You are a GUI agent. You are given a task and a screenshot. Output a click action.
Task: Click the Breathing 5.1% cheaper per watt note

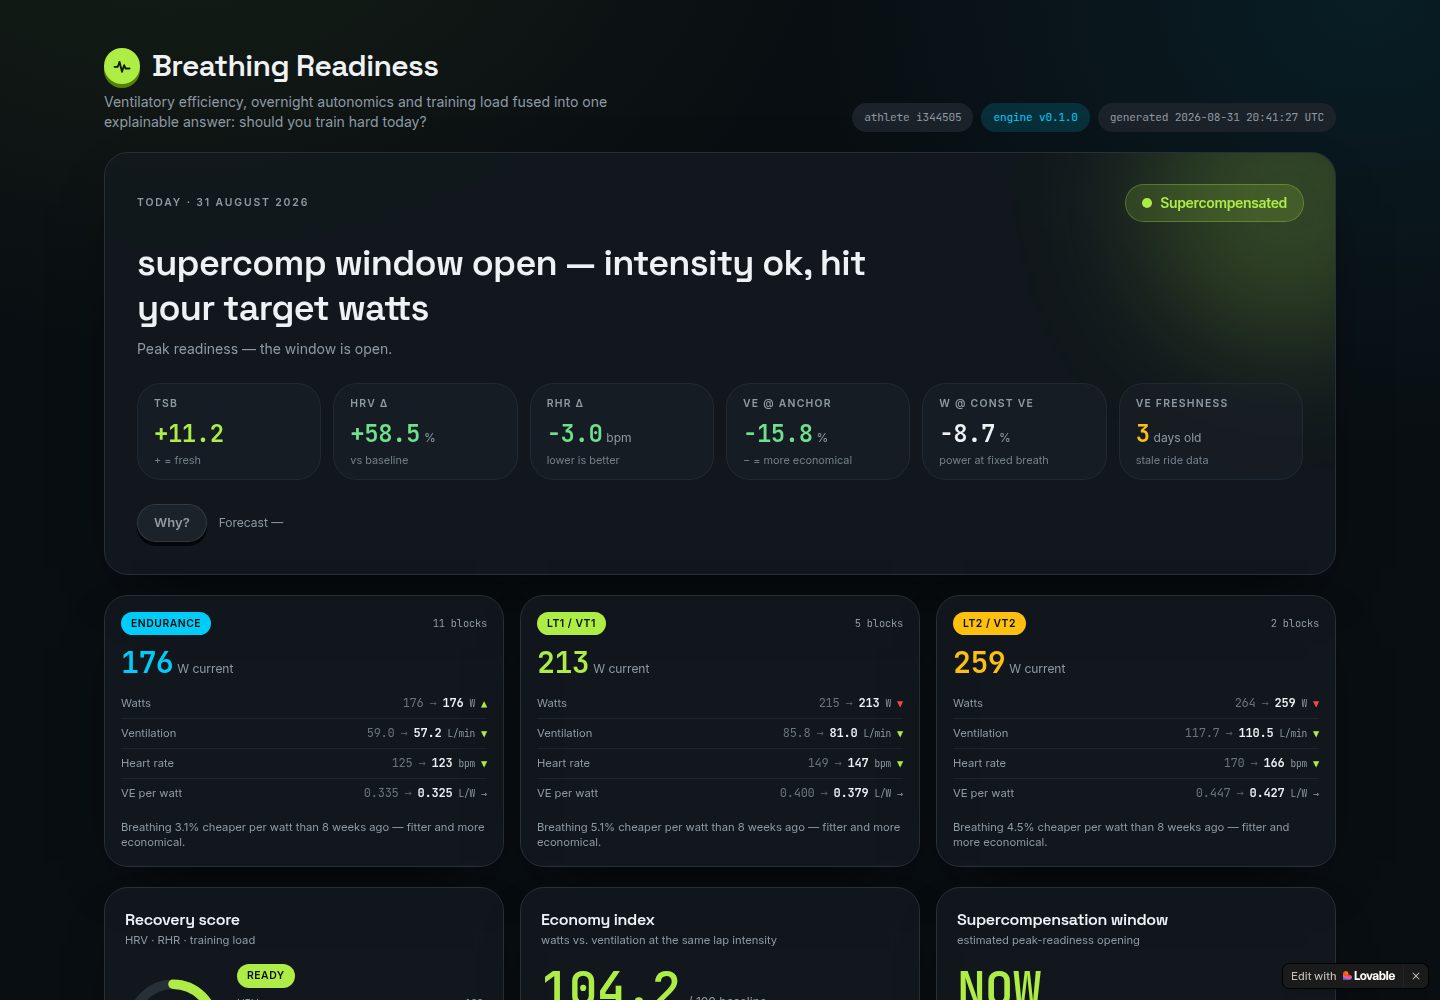click(x=718, y=835)
